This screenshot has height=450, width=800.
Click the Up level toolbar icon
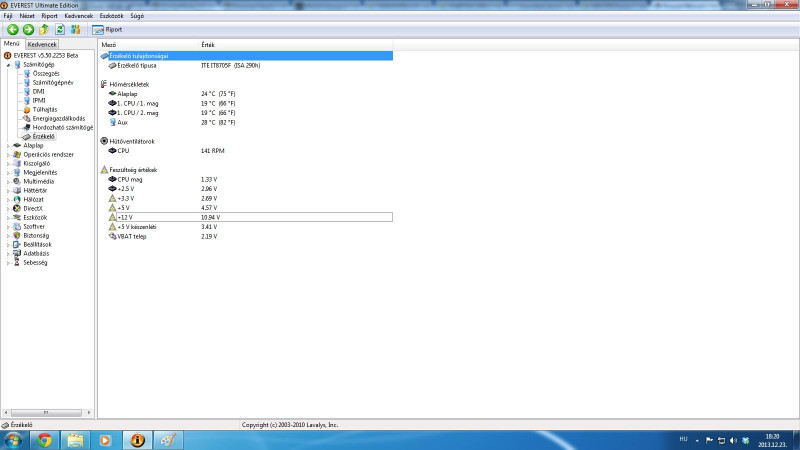[x=44, y=30]
